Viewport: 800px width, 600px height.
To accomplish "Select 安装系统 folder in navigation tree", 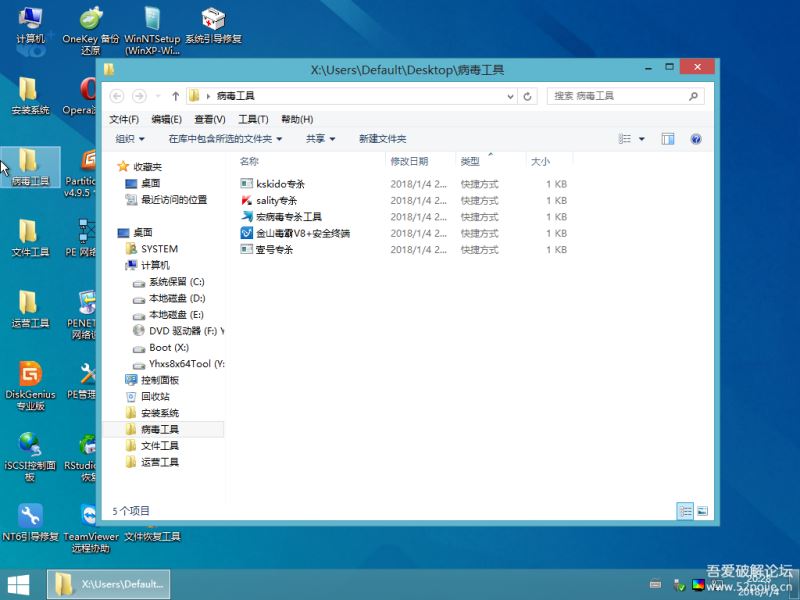I will (x=153, y=413).
